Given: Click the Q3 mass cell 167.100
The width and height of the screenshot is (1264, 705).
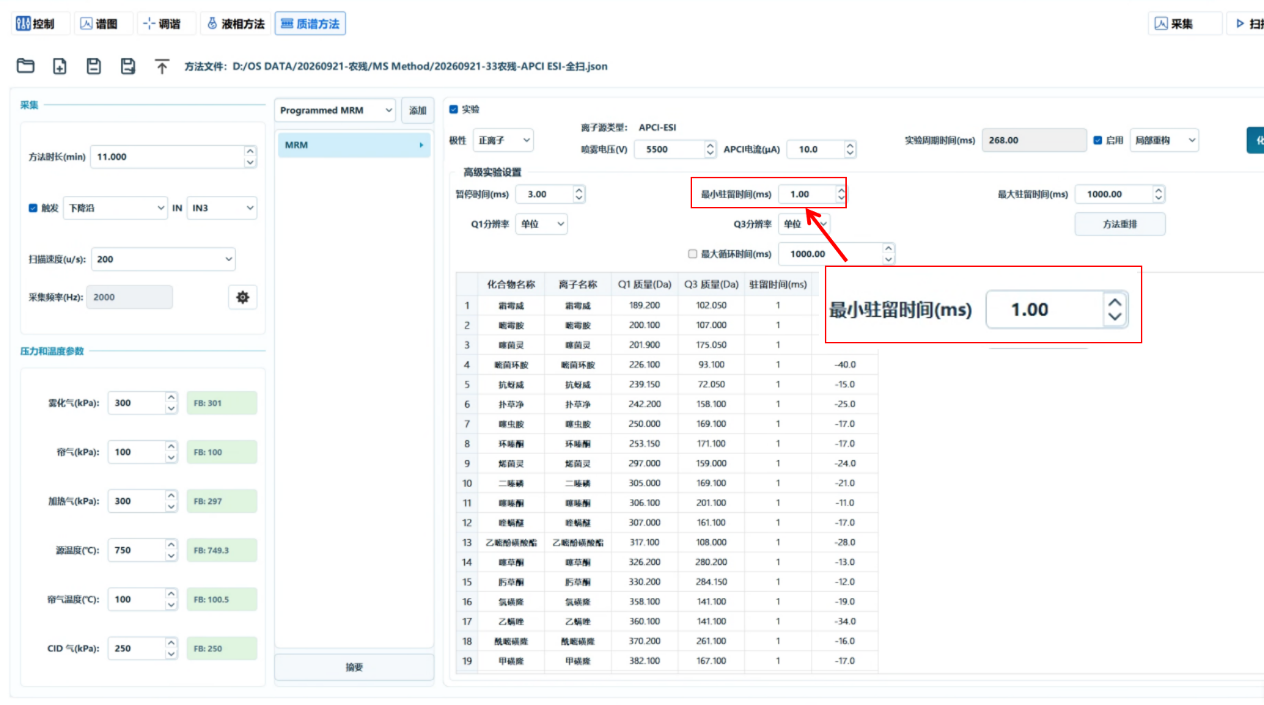Looking at the screenshot, I should 711,661.
